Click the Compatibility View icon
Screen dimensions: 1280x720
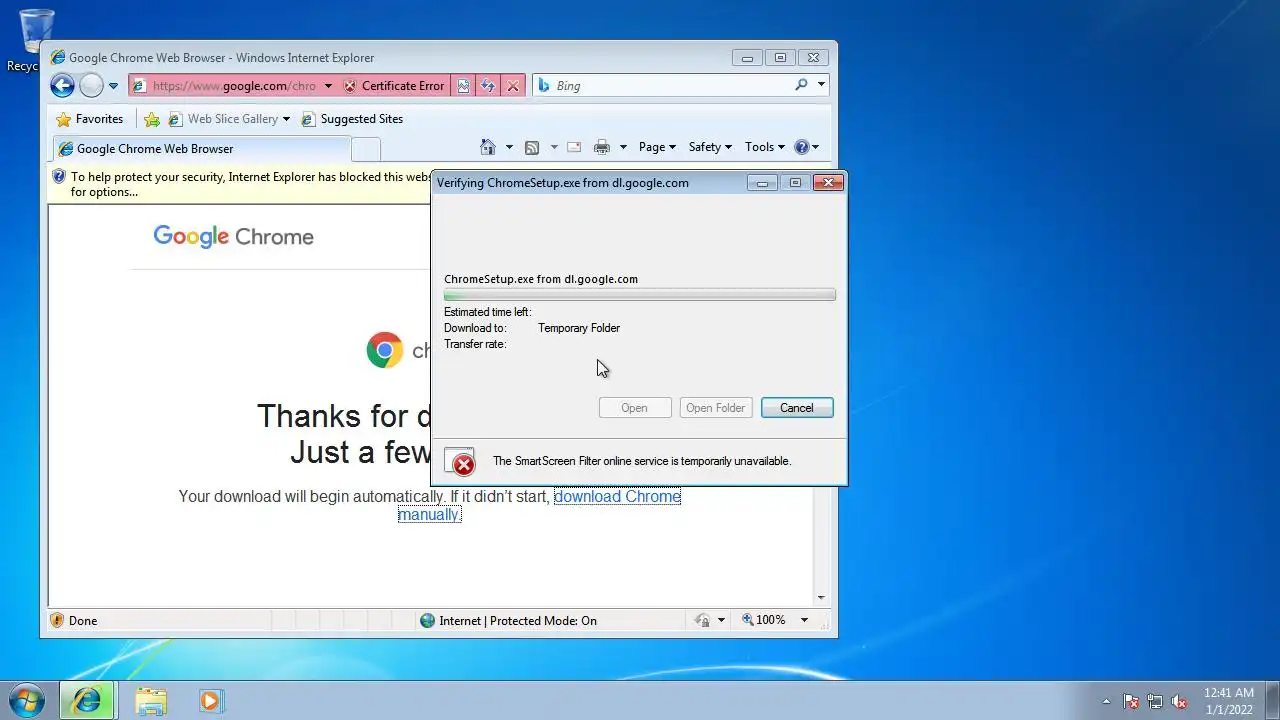(463, 86)
